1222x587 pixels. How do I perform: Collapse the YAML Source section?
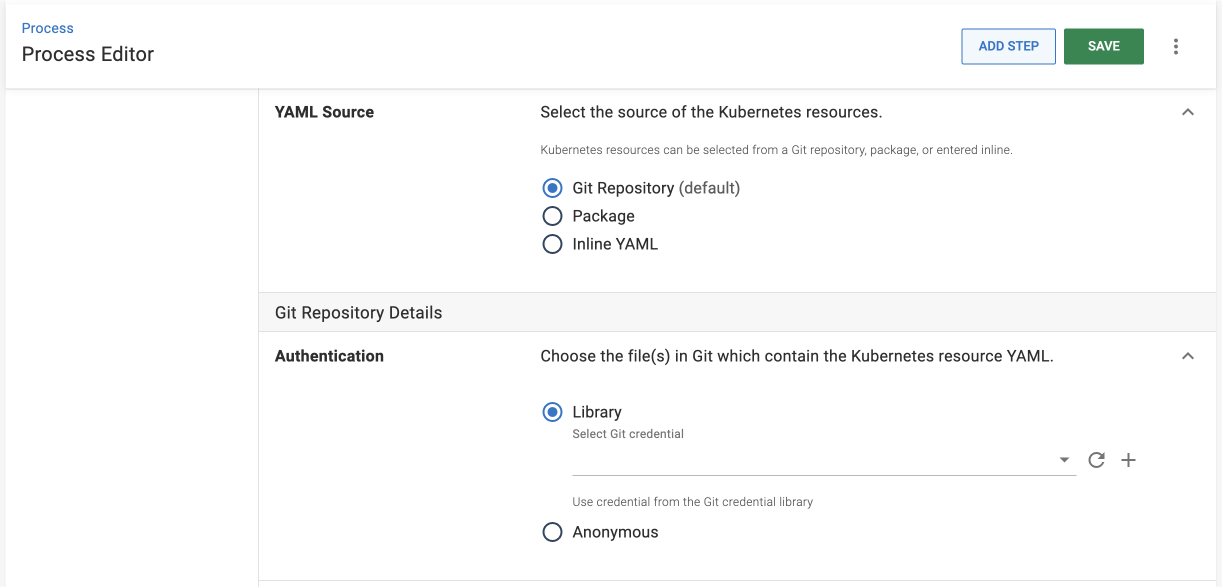point(1189,112)
